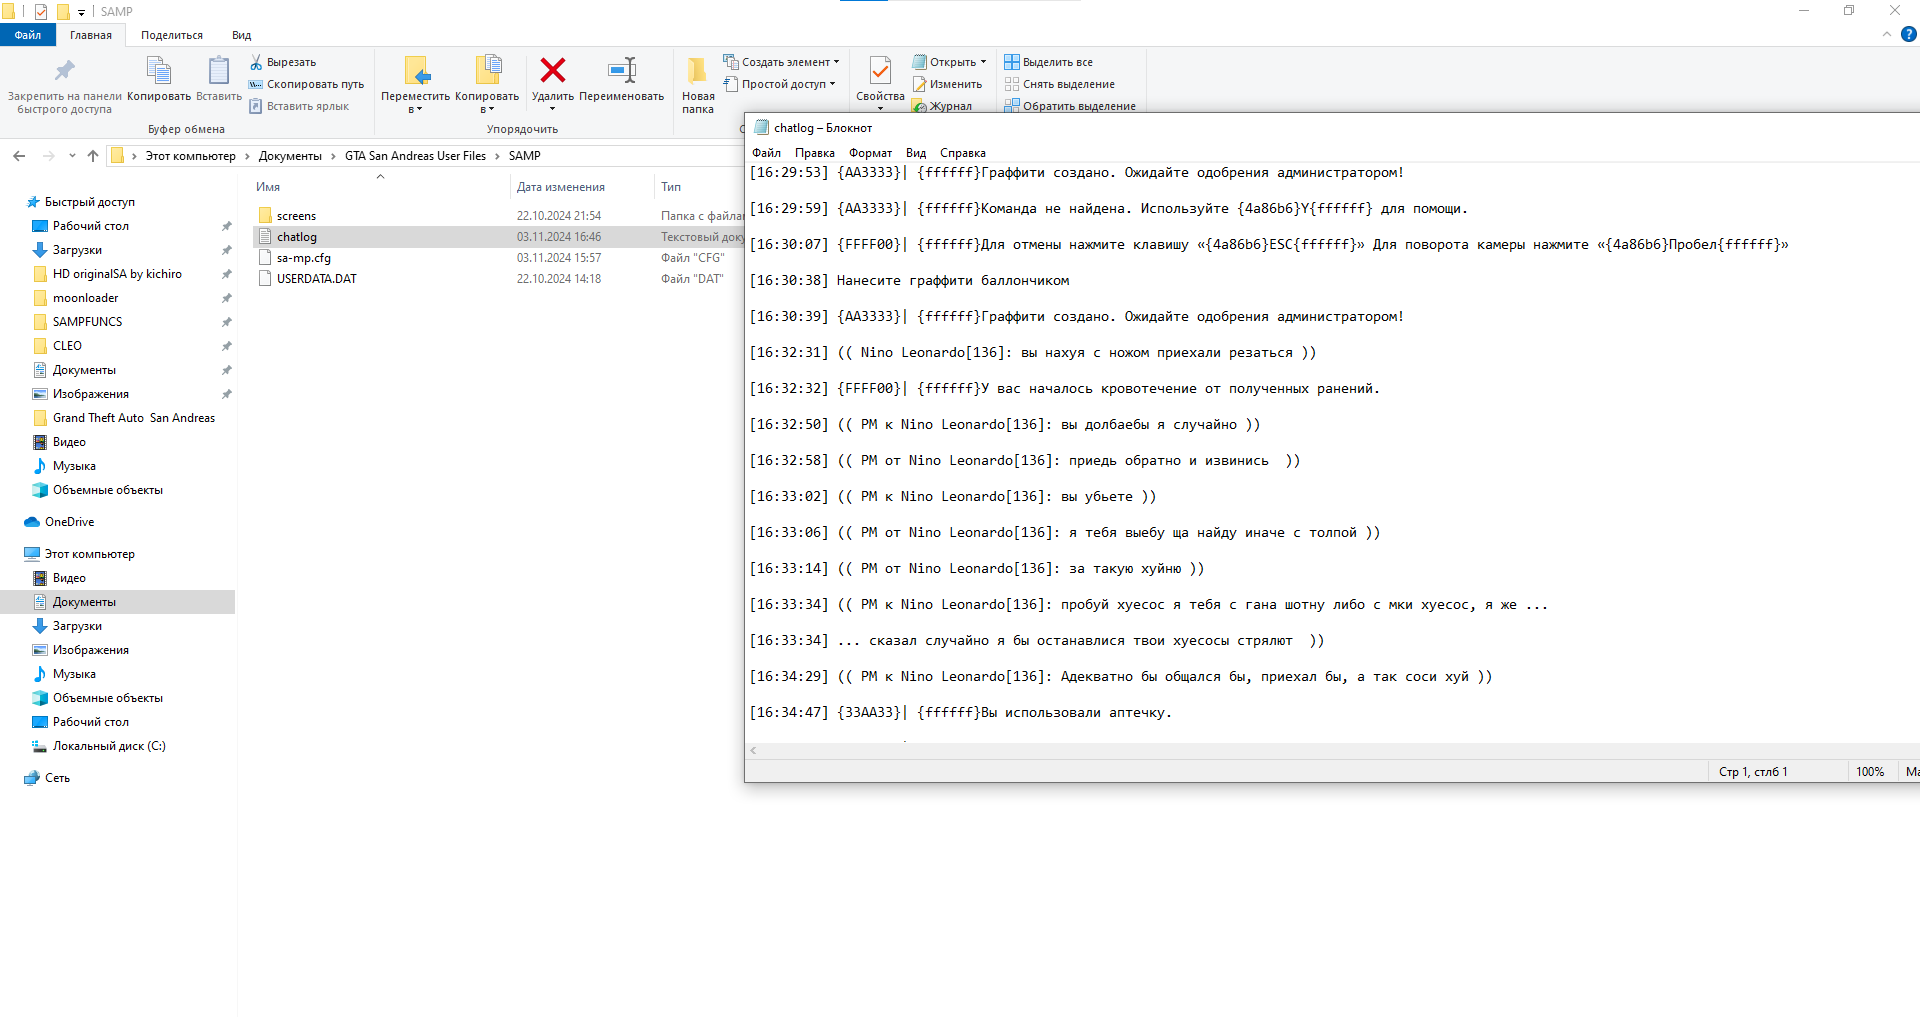The height and width of the screenshot is (1017, 1920).
Task: Click the Up one level arrow
Action: coord(93,156)
